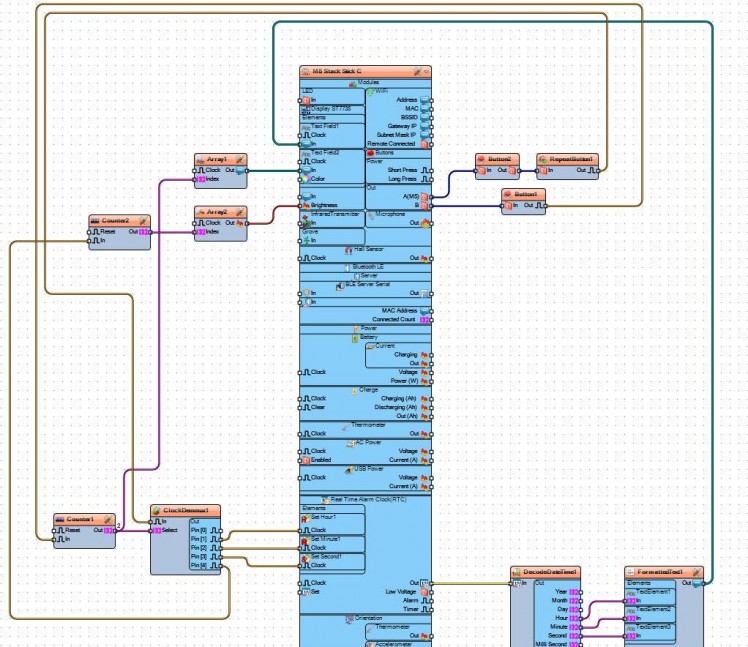
Task: Click the Real Time Alarm Clock icon
Action: click(x=325, y=500)
